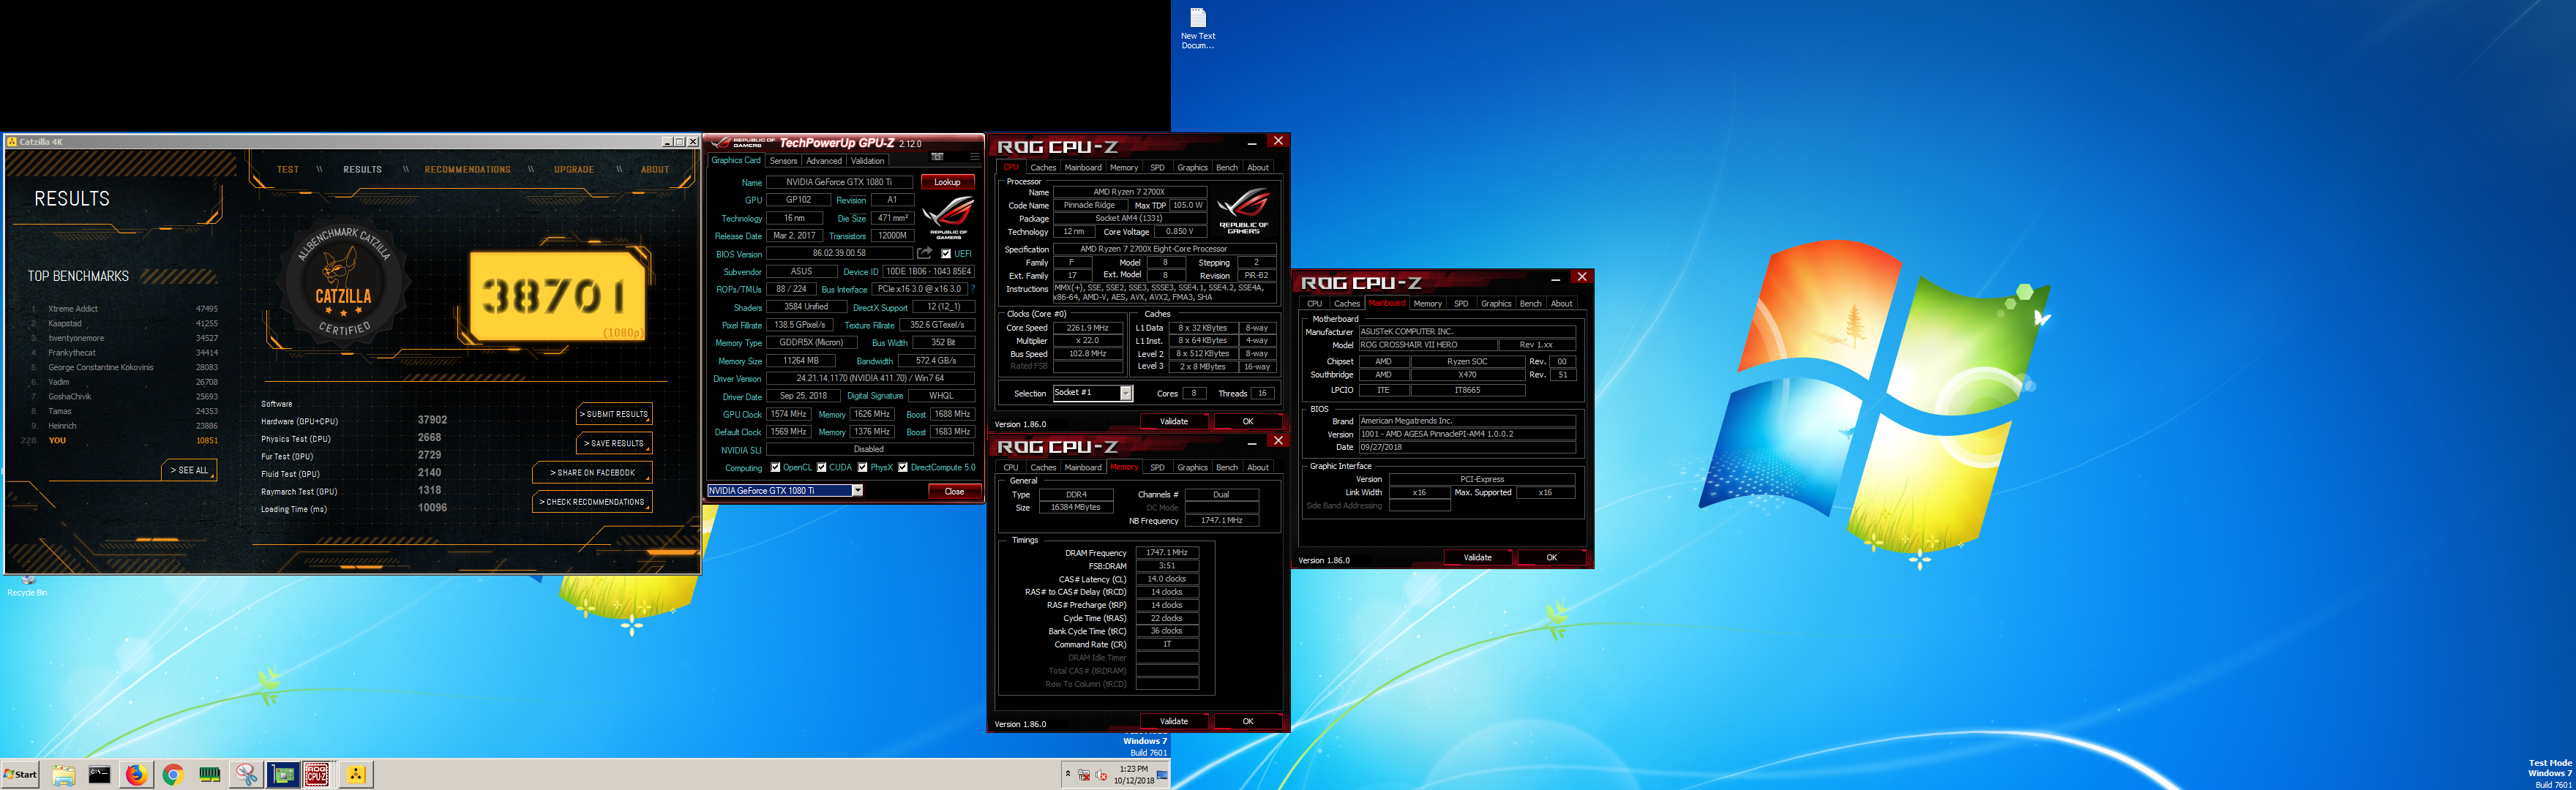The width and height of the screenshot is (2576, 790).
Task: Click the Lookup button in GPU-Z
Action: click(x=947, y=182)
